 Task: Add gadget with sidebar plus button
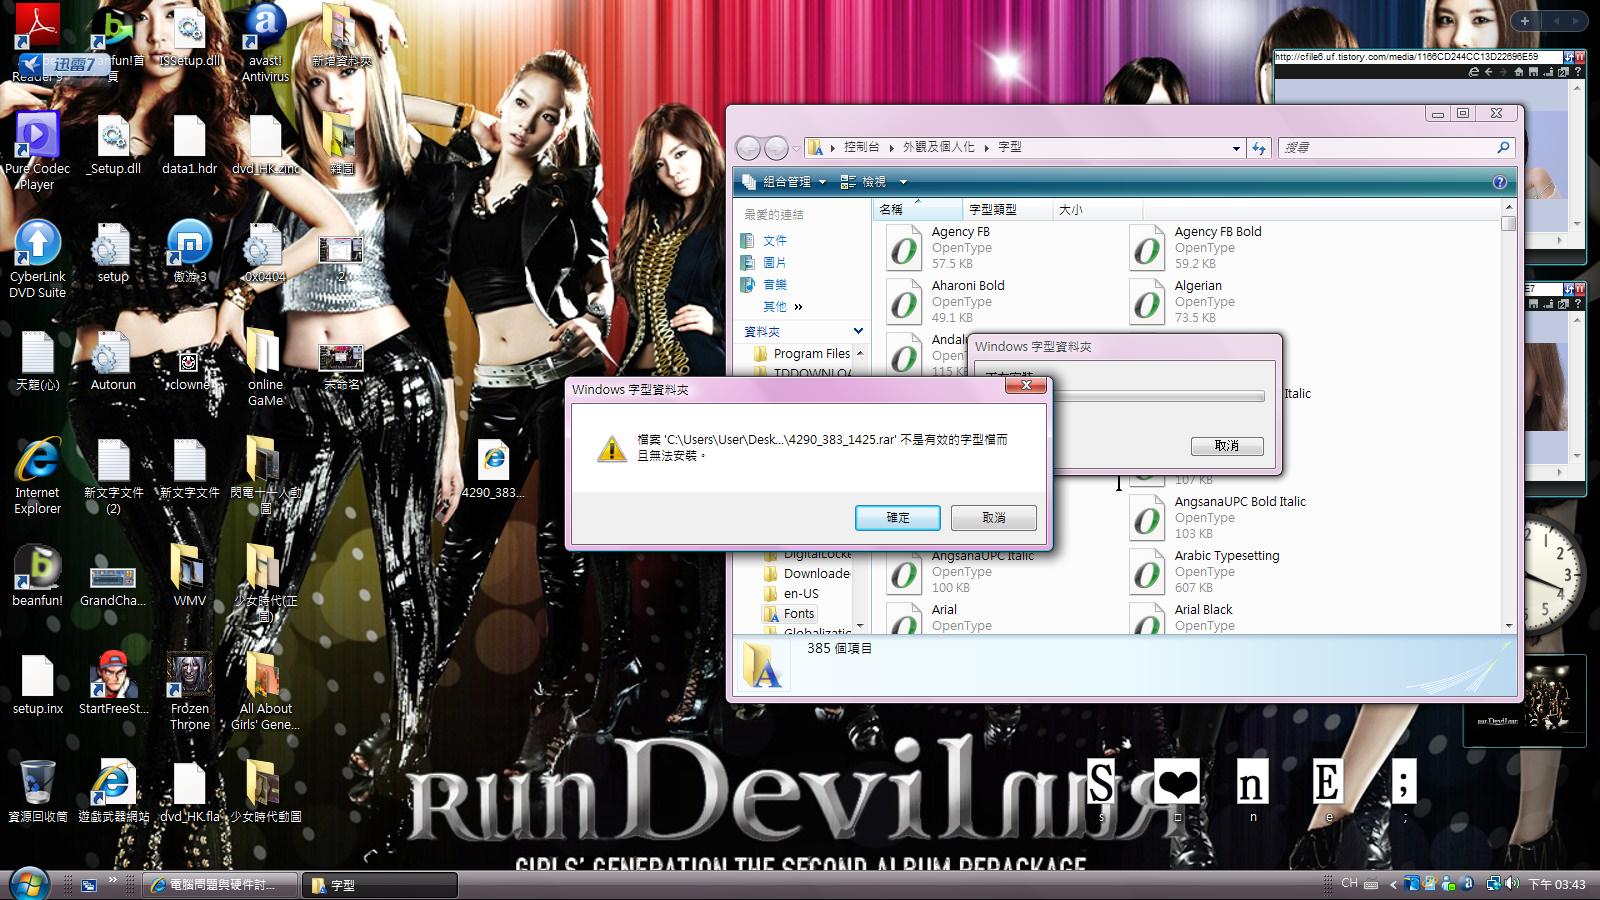coord(1524,20)
